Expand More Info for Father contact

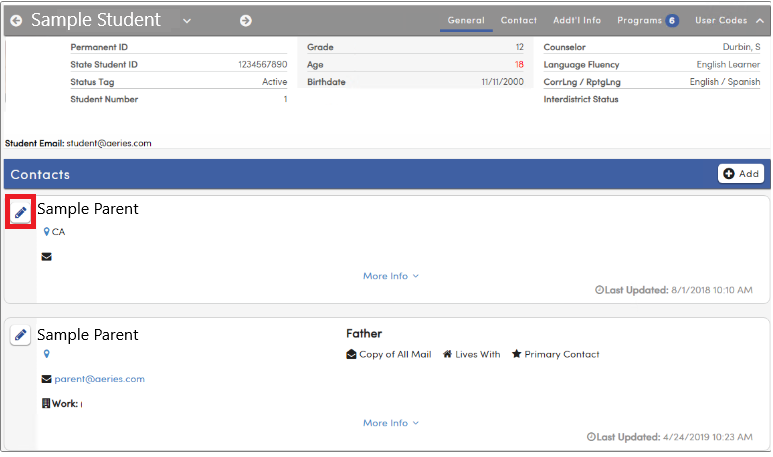tap(391, 423)
